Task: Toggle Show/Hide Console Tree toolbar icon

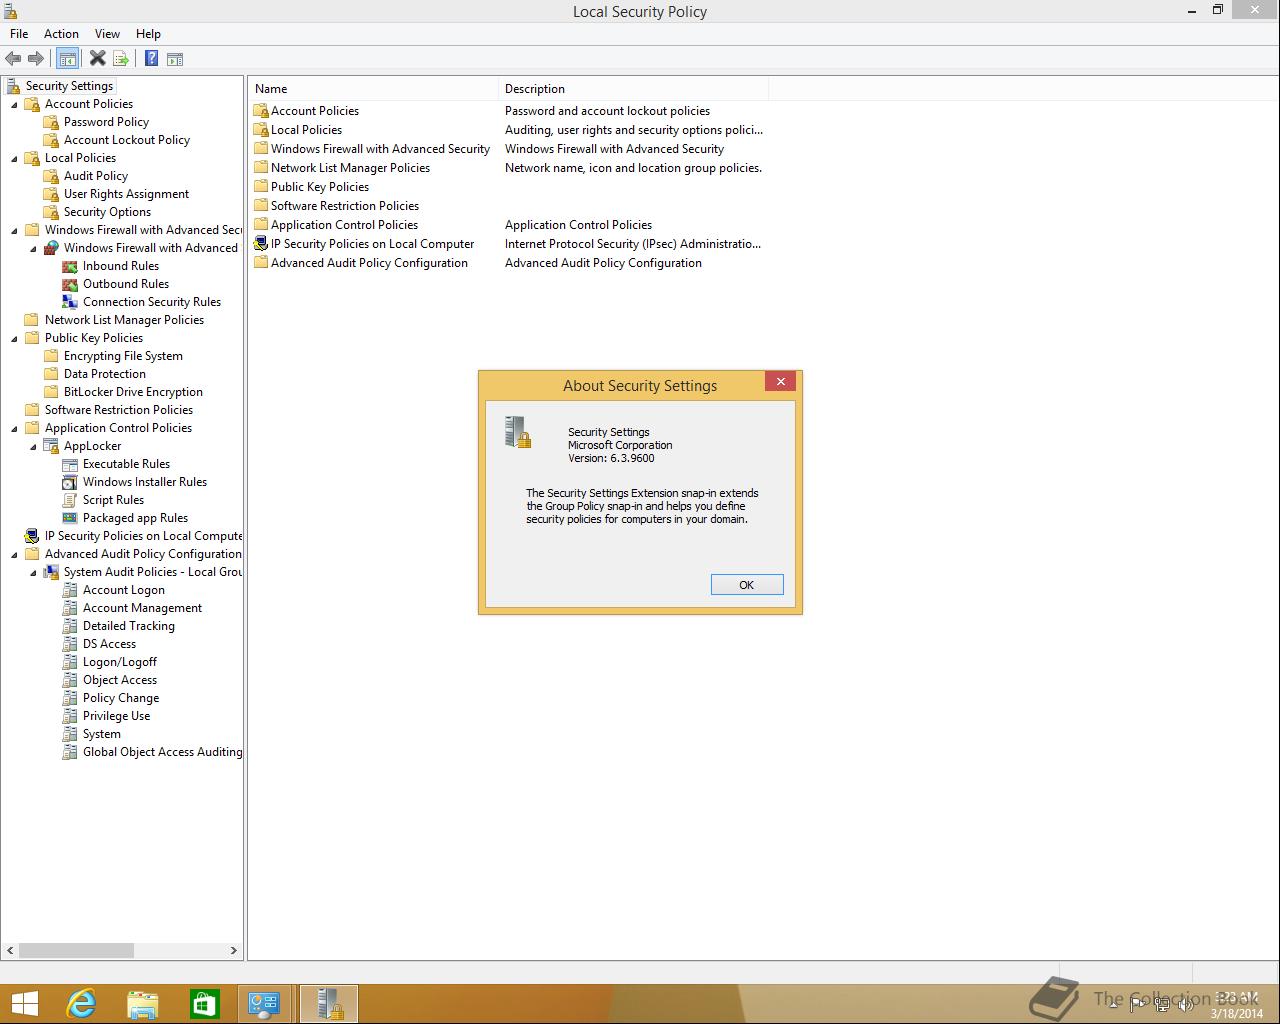Action: pyautogui.click(x=68, y=59)
